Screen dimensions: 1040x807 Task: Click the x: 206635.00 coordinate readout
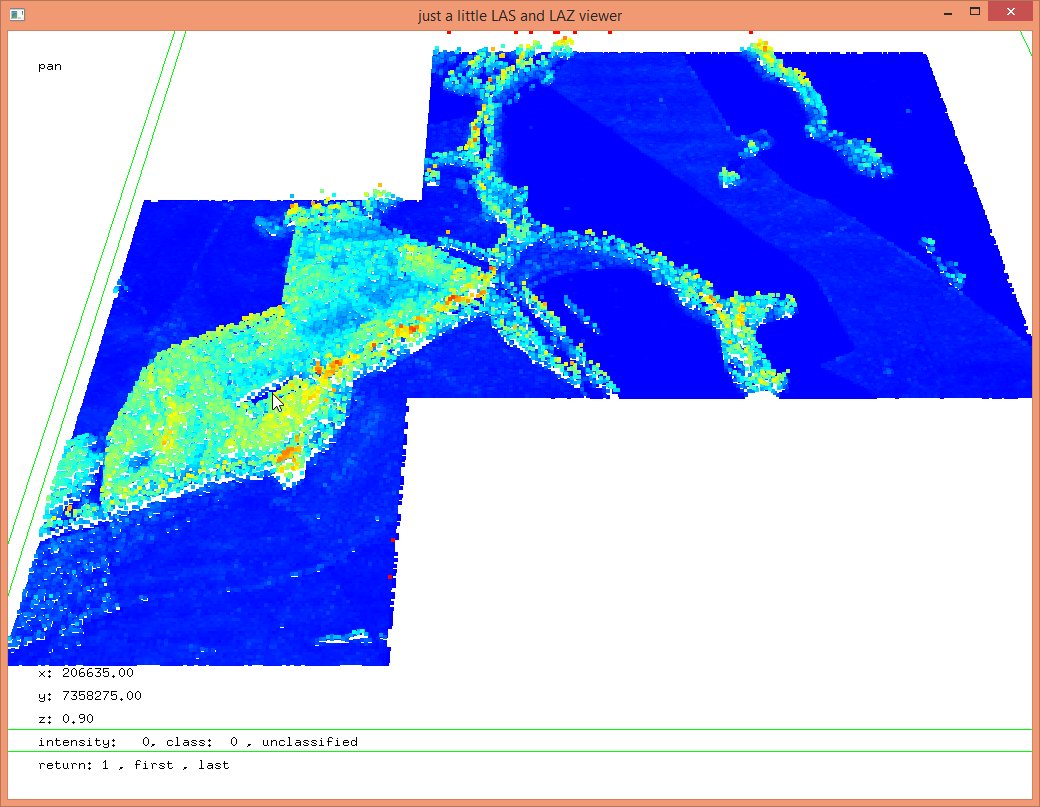point(86,673)
